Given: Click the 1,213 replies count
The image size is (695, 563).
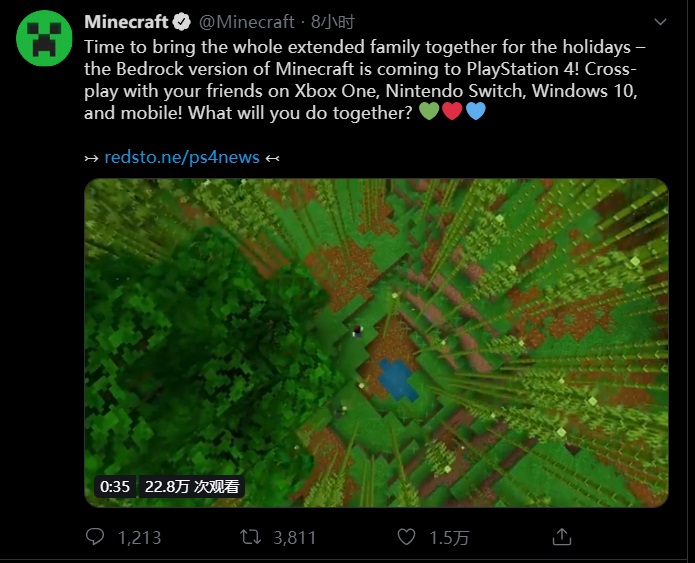Looking at the screenshot, I should pos(139,538).
